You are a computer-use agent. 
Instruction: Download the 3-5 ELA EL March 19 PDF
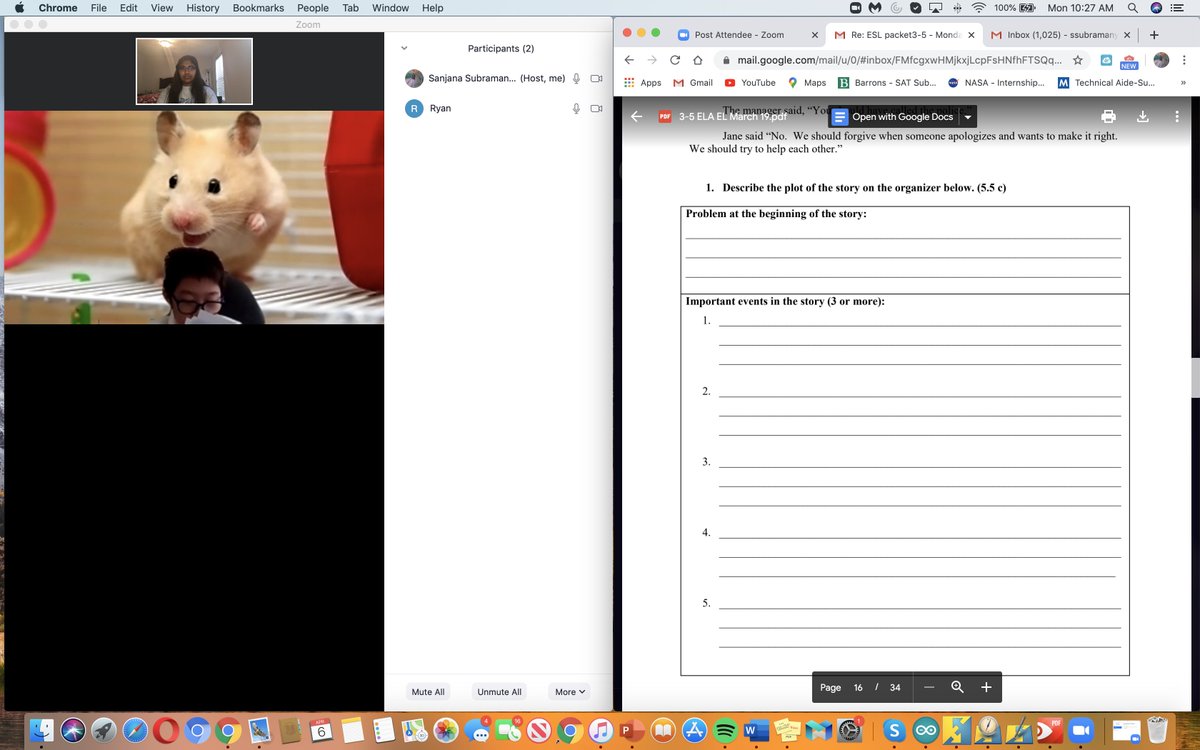[1143, 116]
